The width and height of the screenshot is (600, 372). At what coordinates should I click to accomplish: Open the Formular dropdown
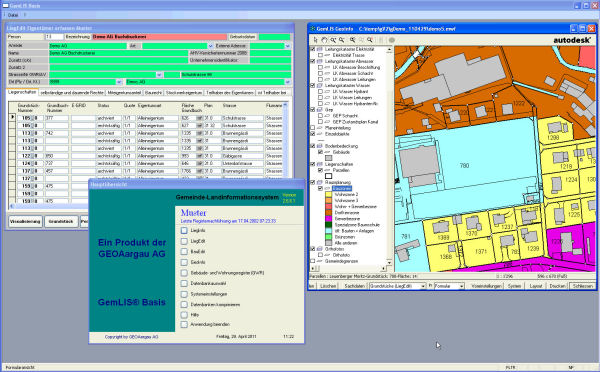(461, 286)
